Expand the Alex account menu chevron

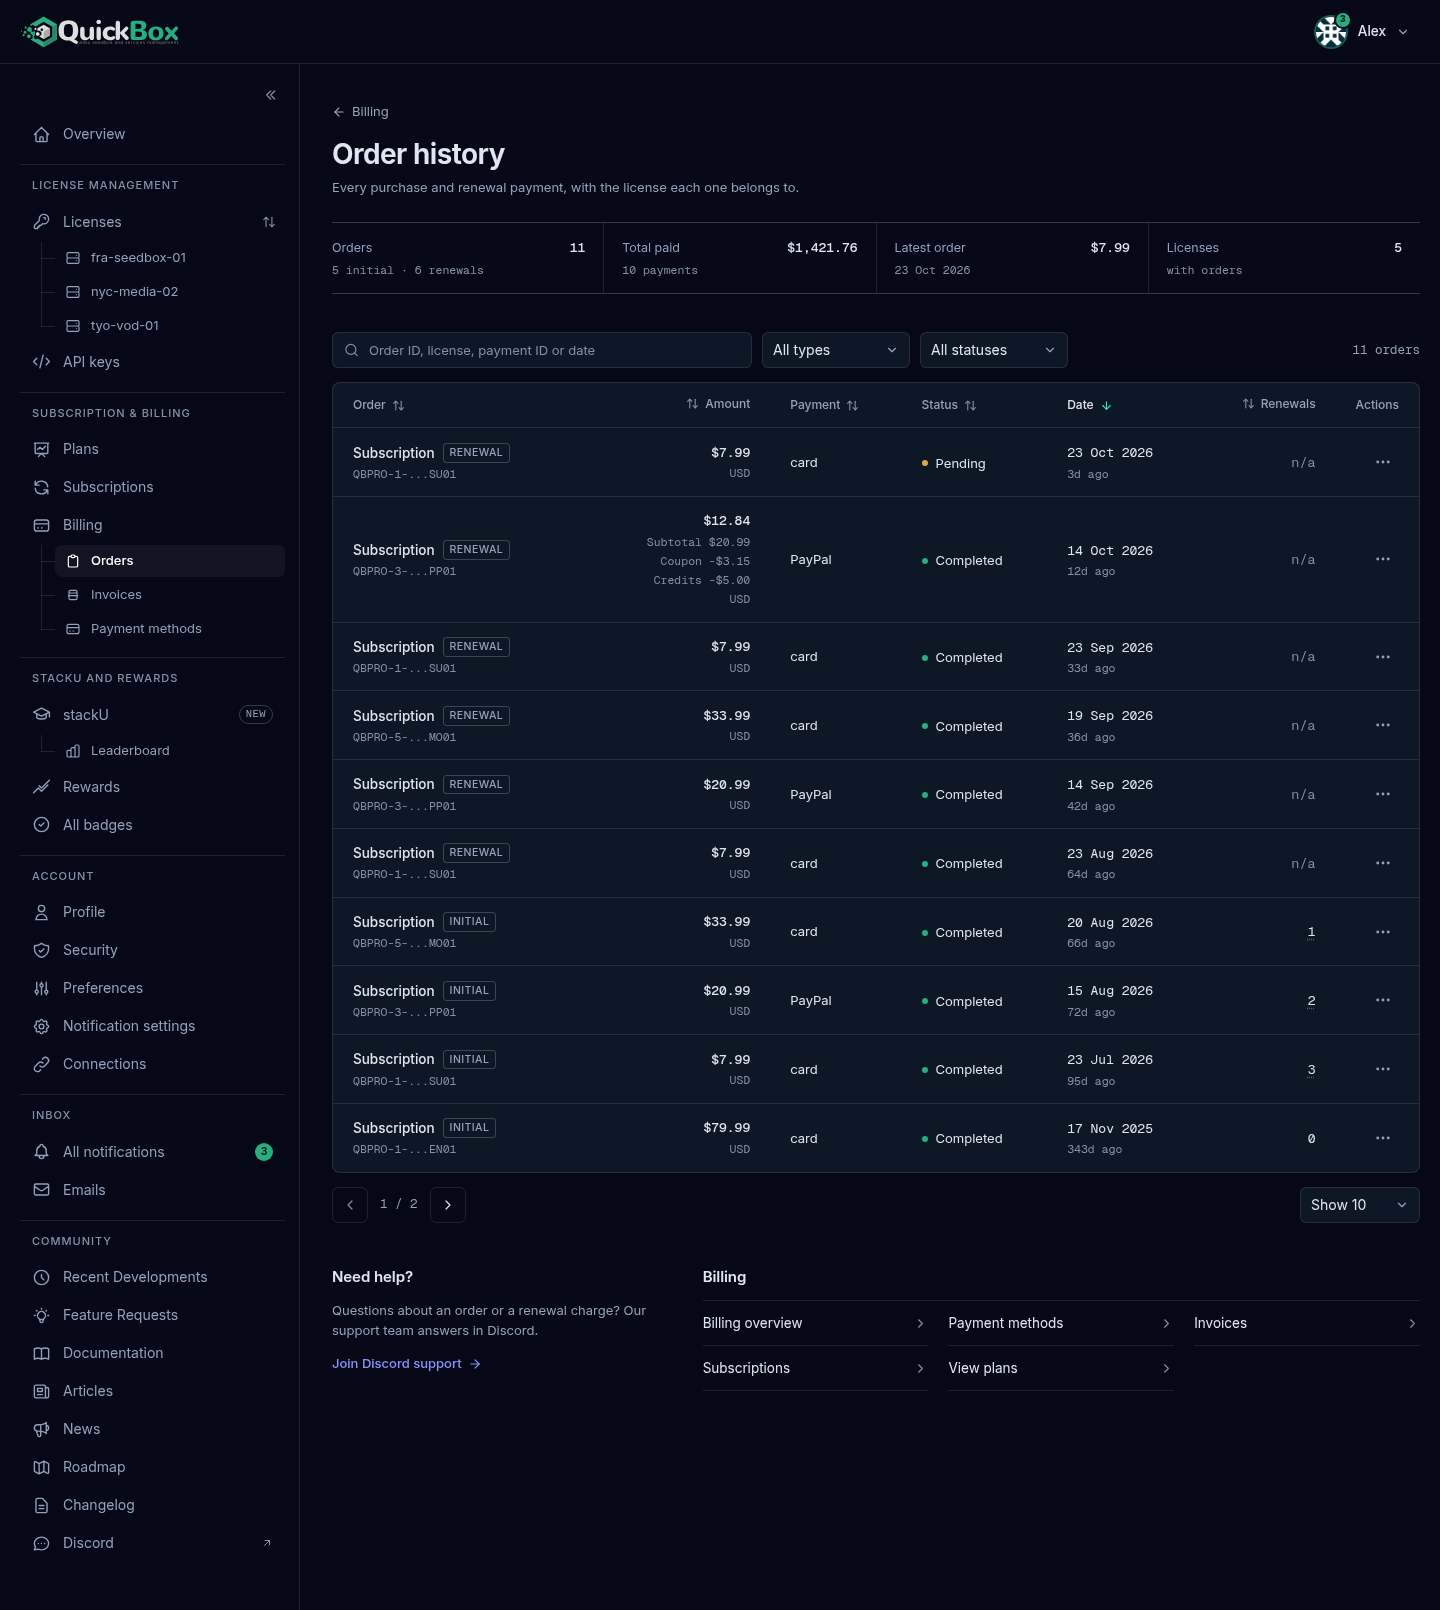point(1403,32)
